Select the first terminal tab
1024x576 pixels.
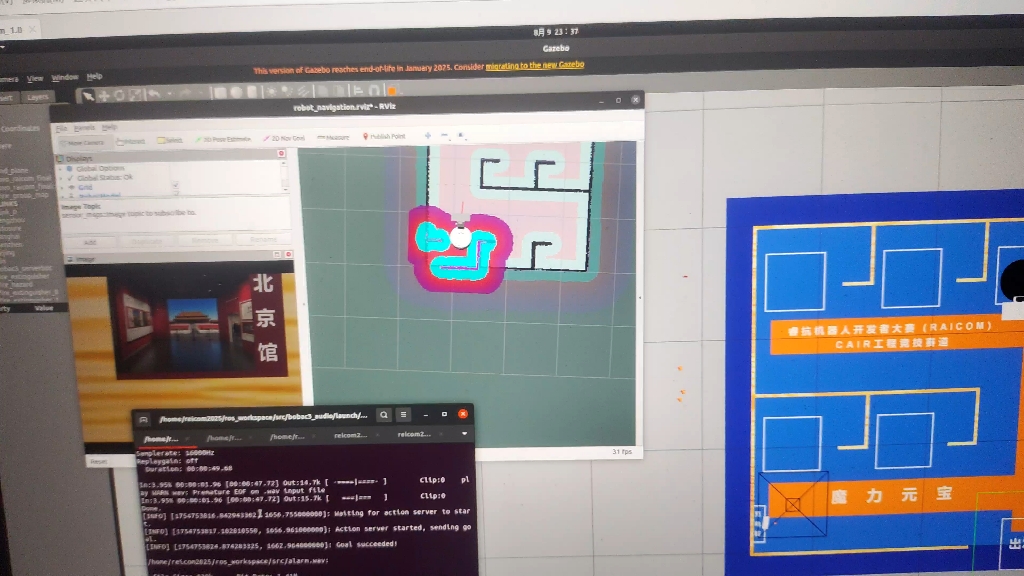point(161,439)
